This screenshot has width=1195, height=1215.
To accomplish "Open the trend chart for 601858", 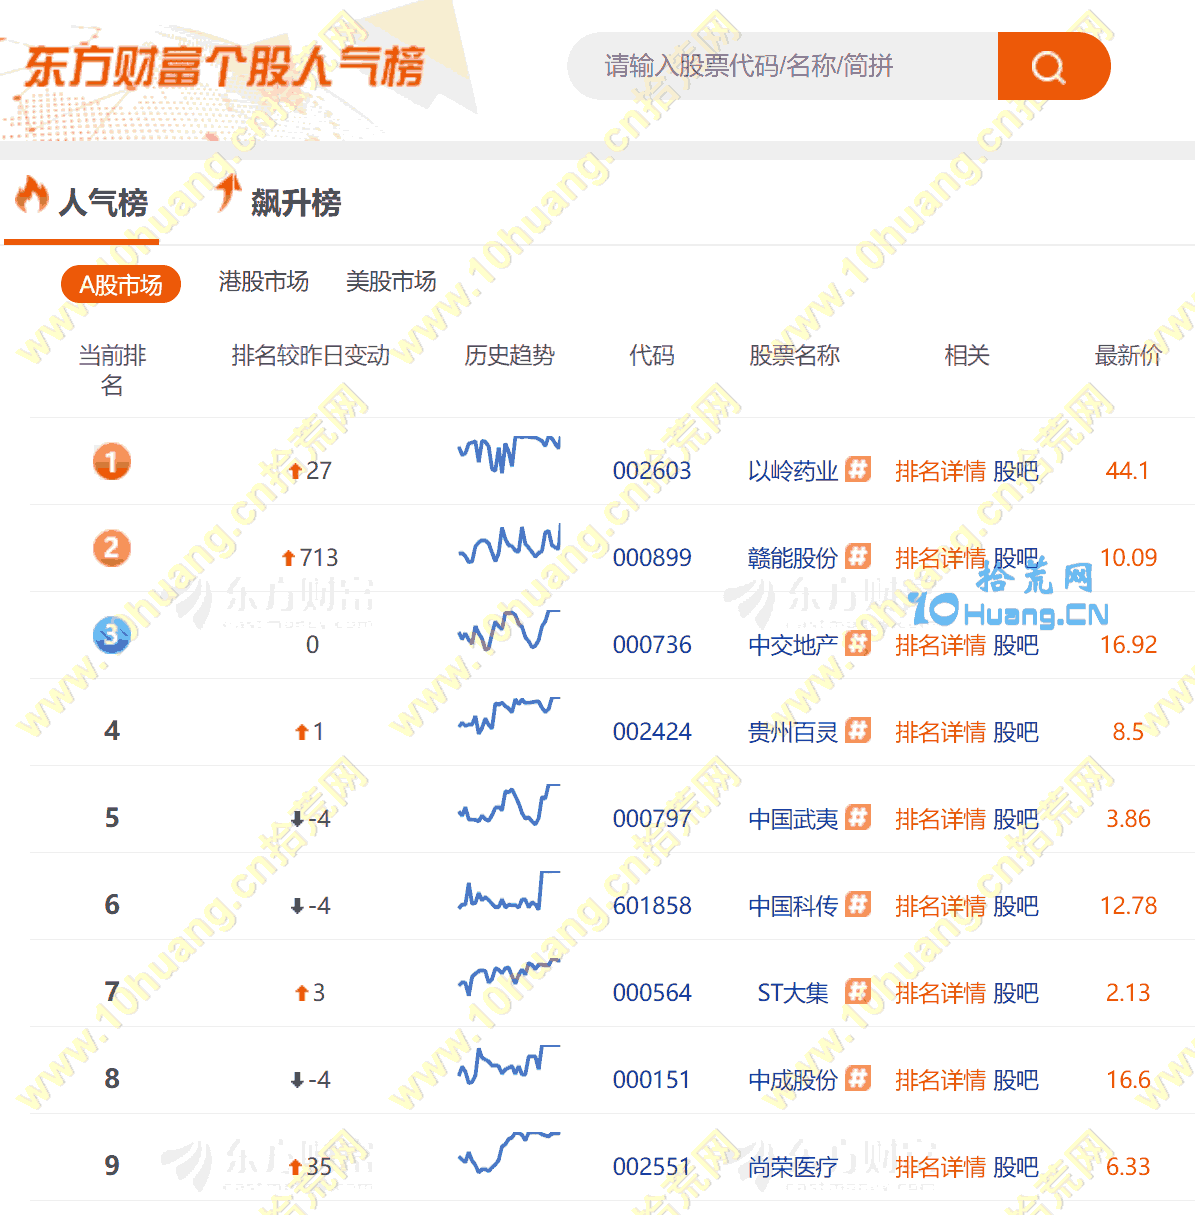I will [509, 890].
